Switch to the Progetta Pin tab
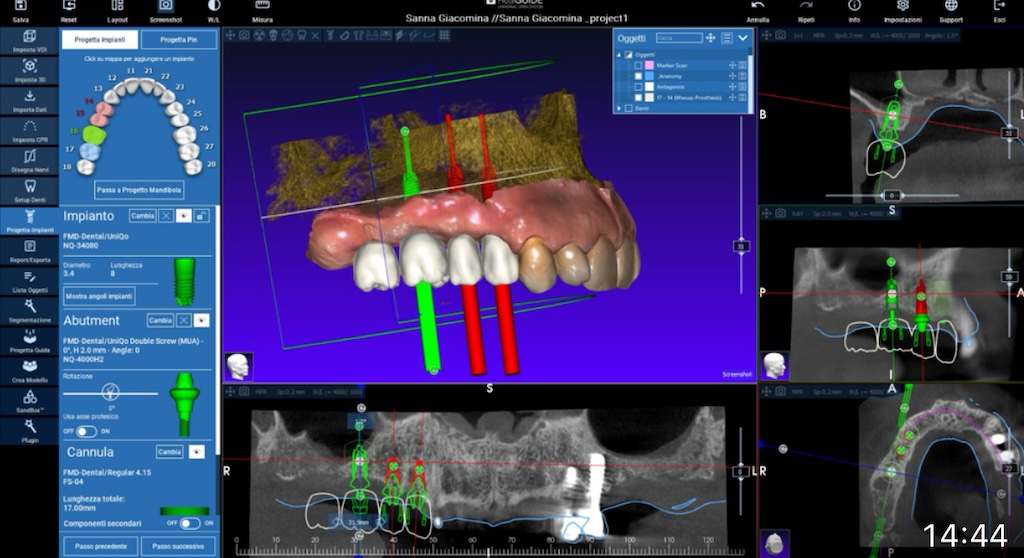 pyautogui.click(x=178, y=40)
